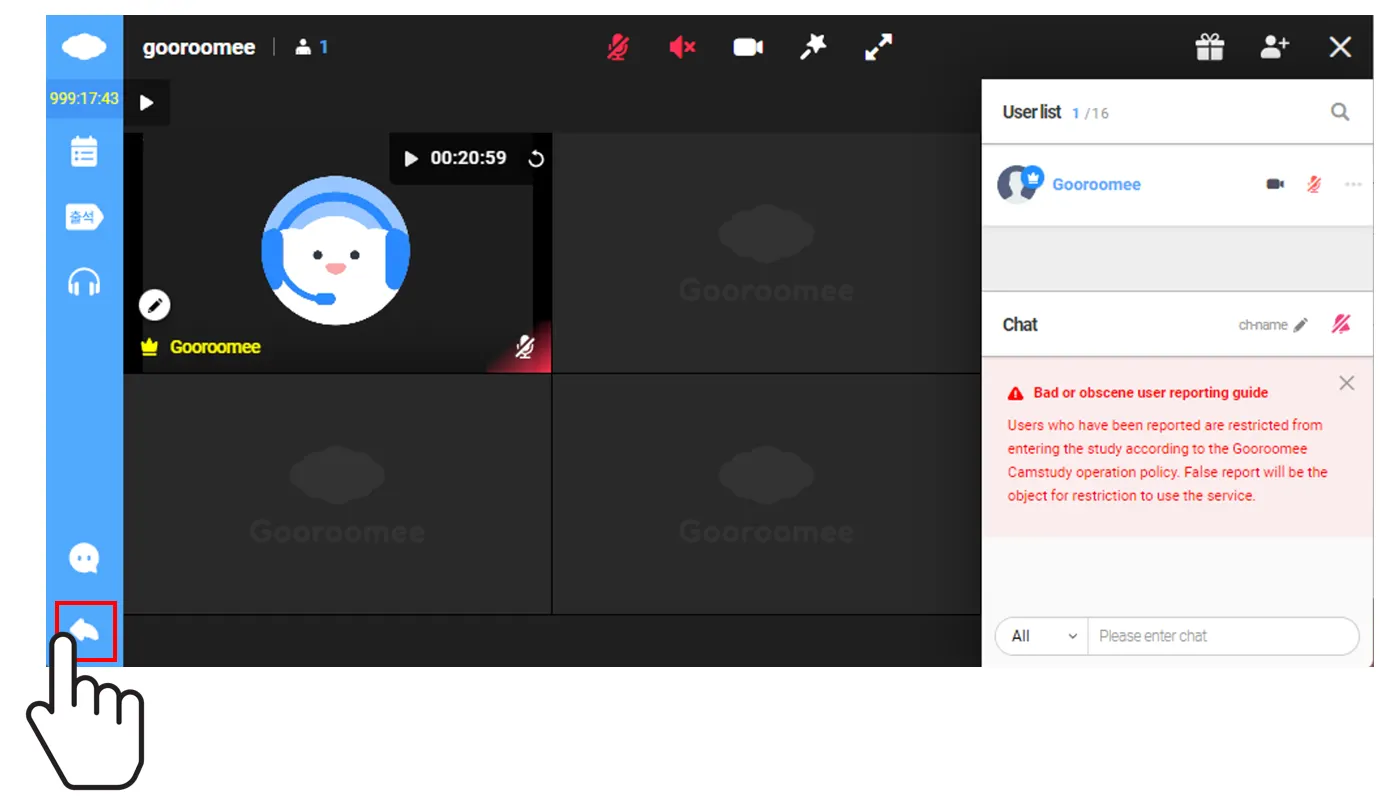Image resolution: width=1383 pixels, height=806 pixels.
Task: Toggle chat notifications with the pink bell icon
Action: 1341,324
